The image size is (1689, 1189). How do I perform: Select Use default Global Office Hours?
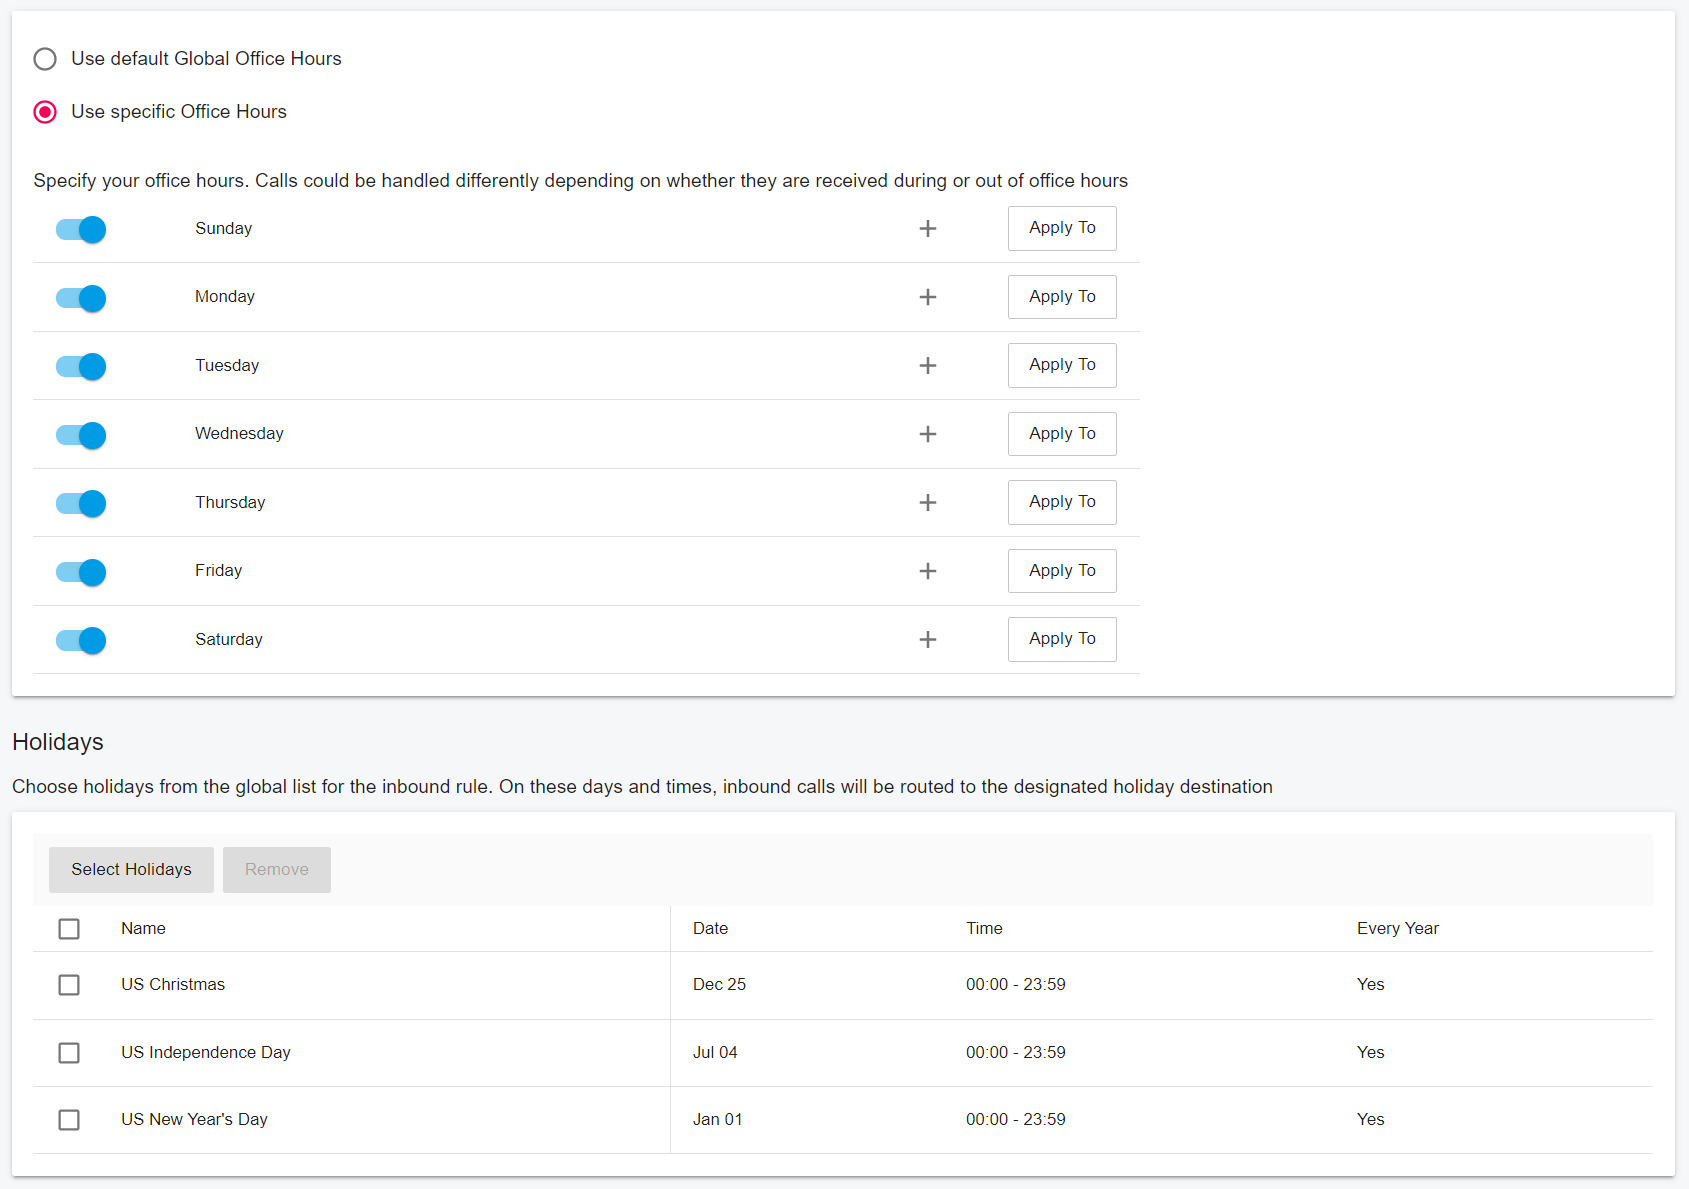45,59
